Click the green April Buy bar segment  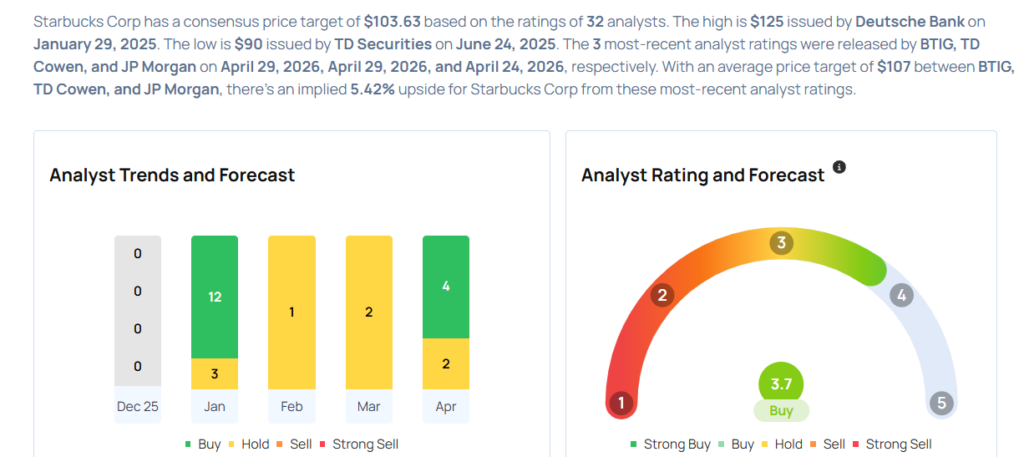click(446, 287)
